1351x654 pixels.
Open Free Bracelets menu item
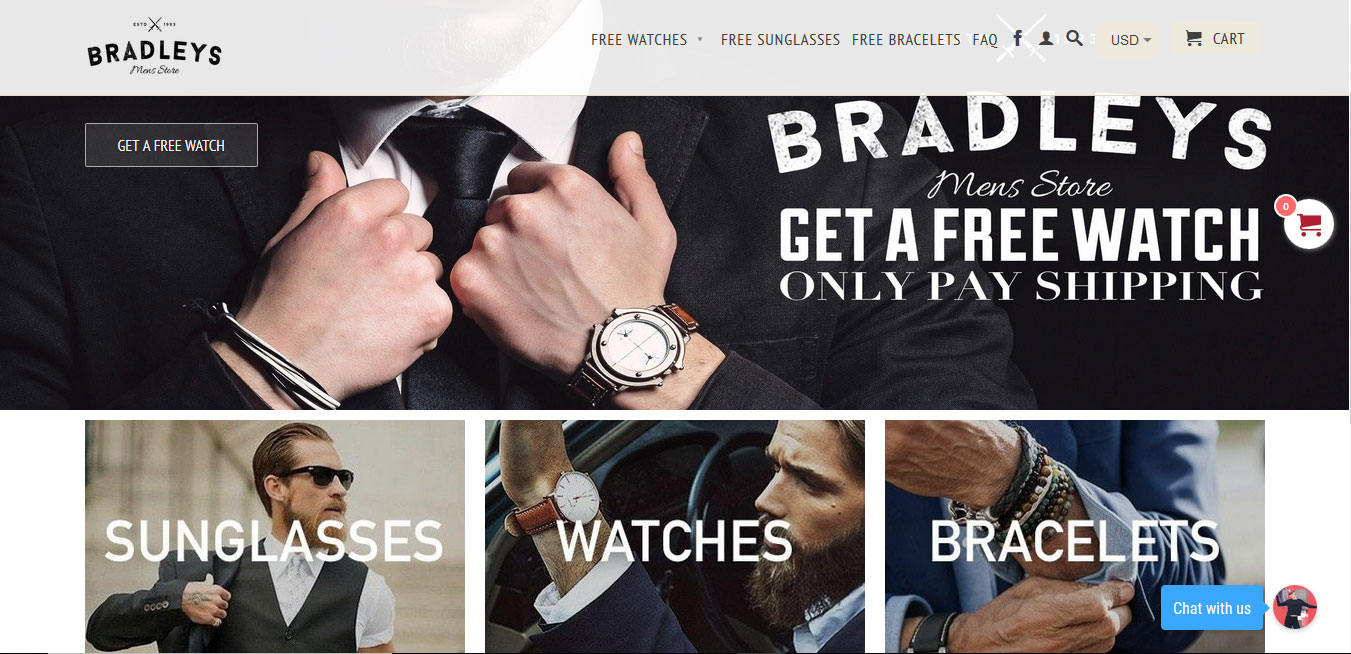point(906,40)
